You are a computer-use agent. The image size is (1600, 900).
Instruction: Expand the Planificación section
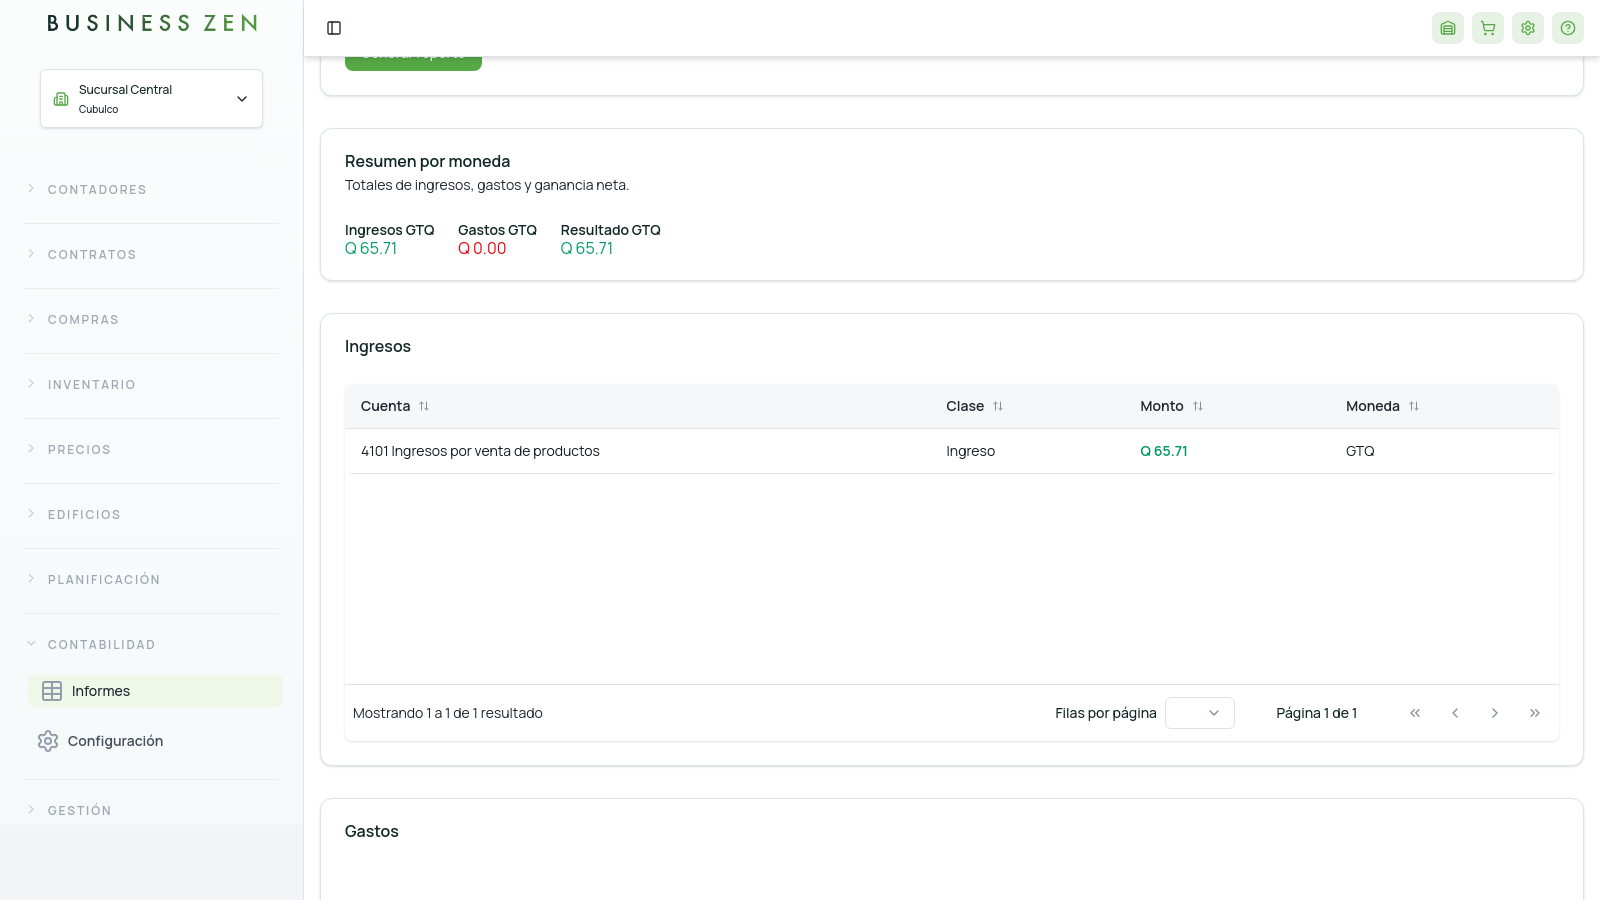click(151, 580)
